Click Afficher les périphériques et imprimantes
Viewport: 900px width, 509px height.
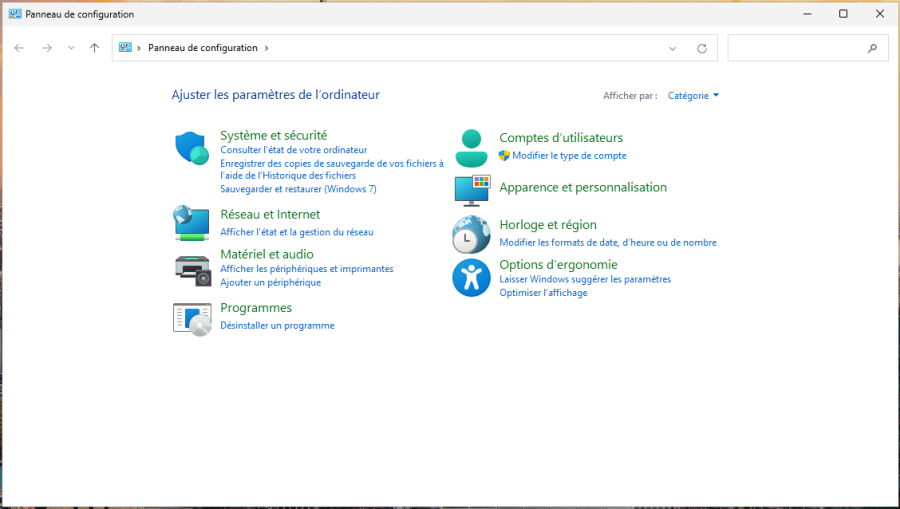coord(306,269)
